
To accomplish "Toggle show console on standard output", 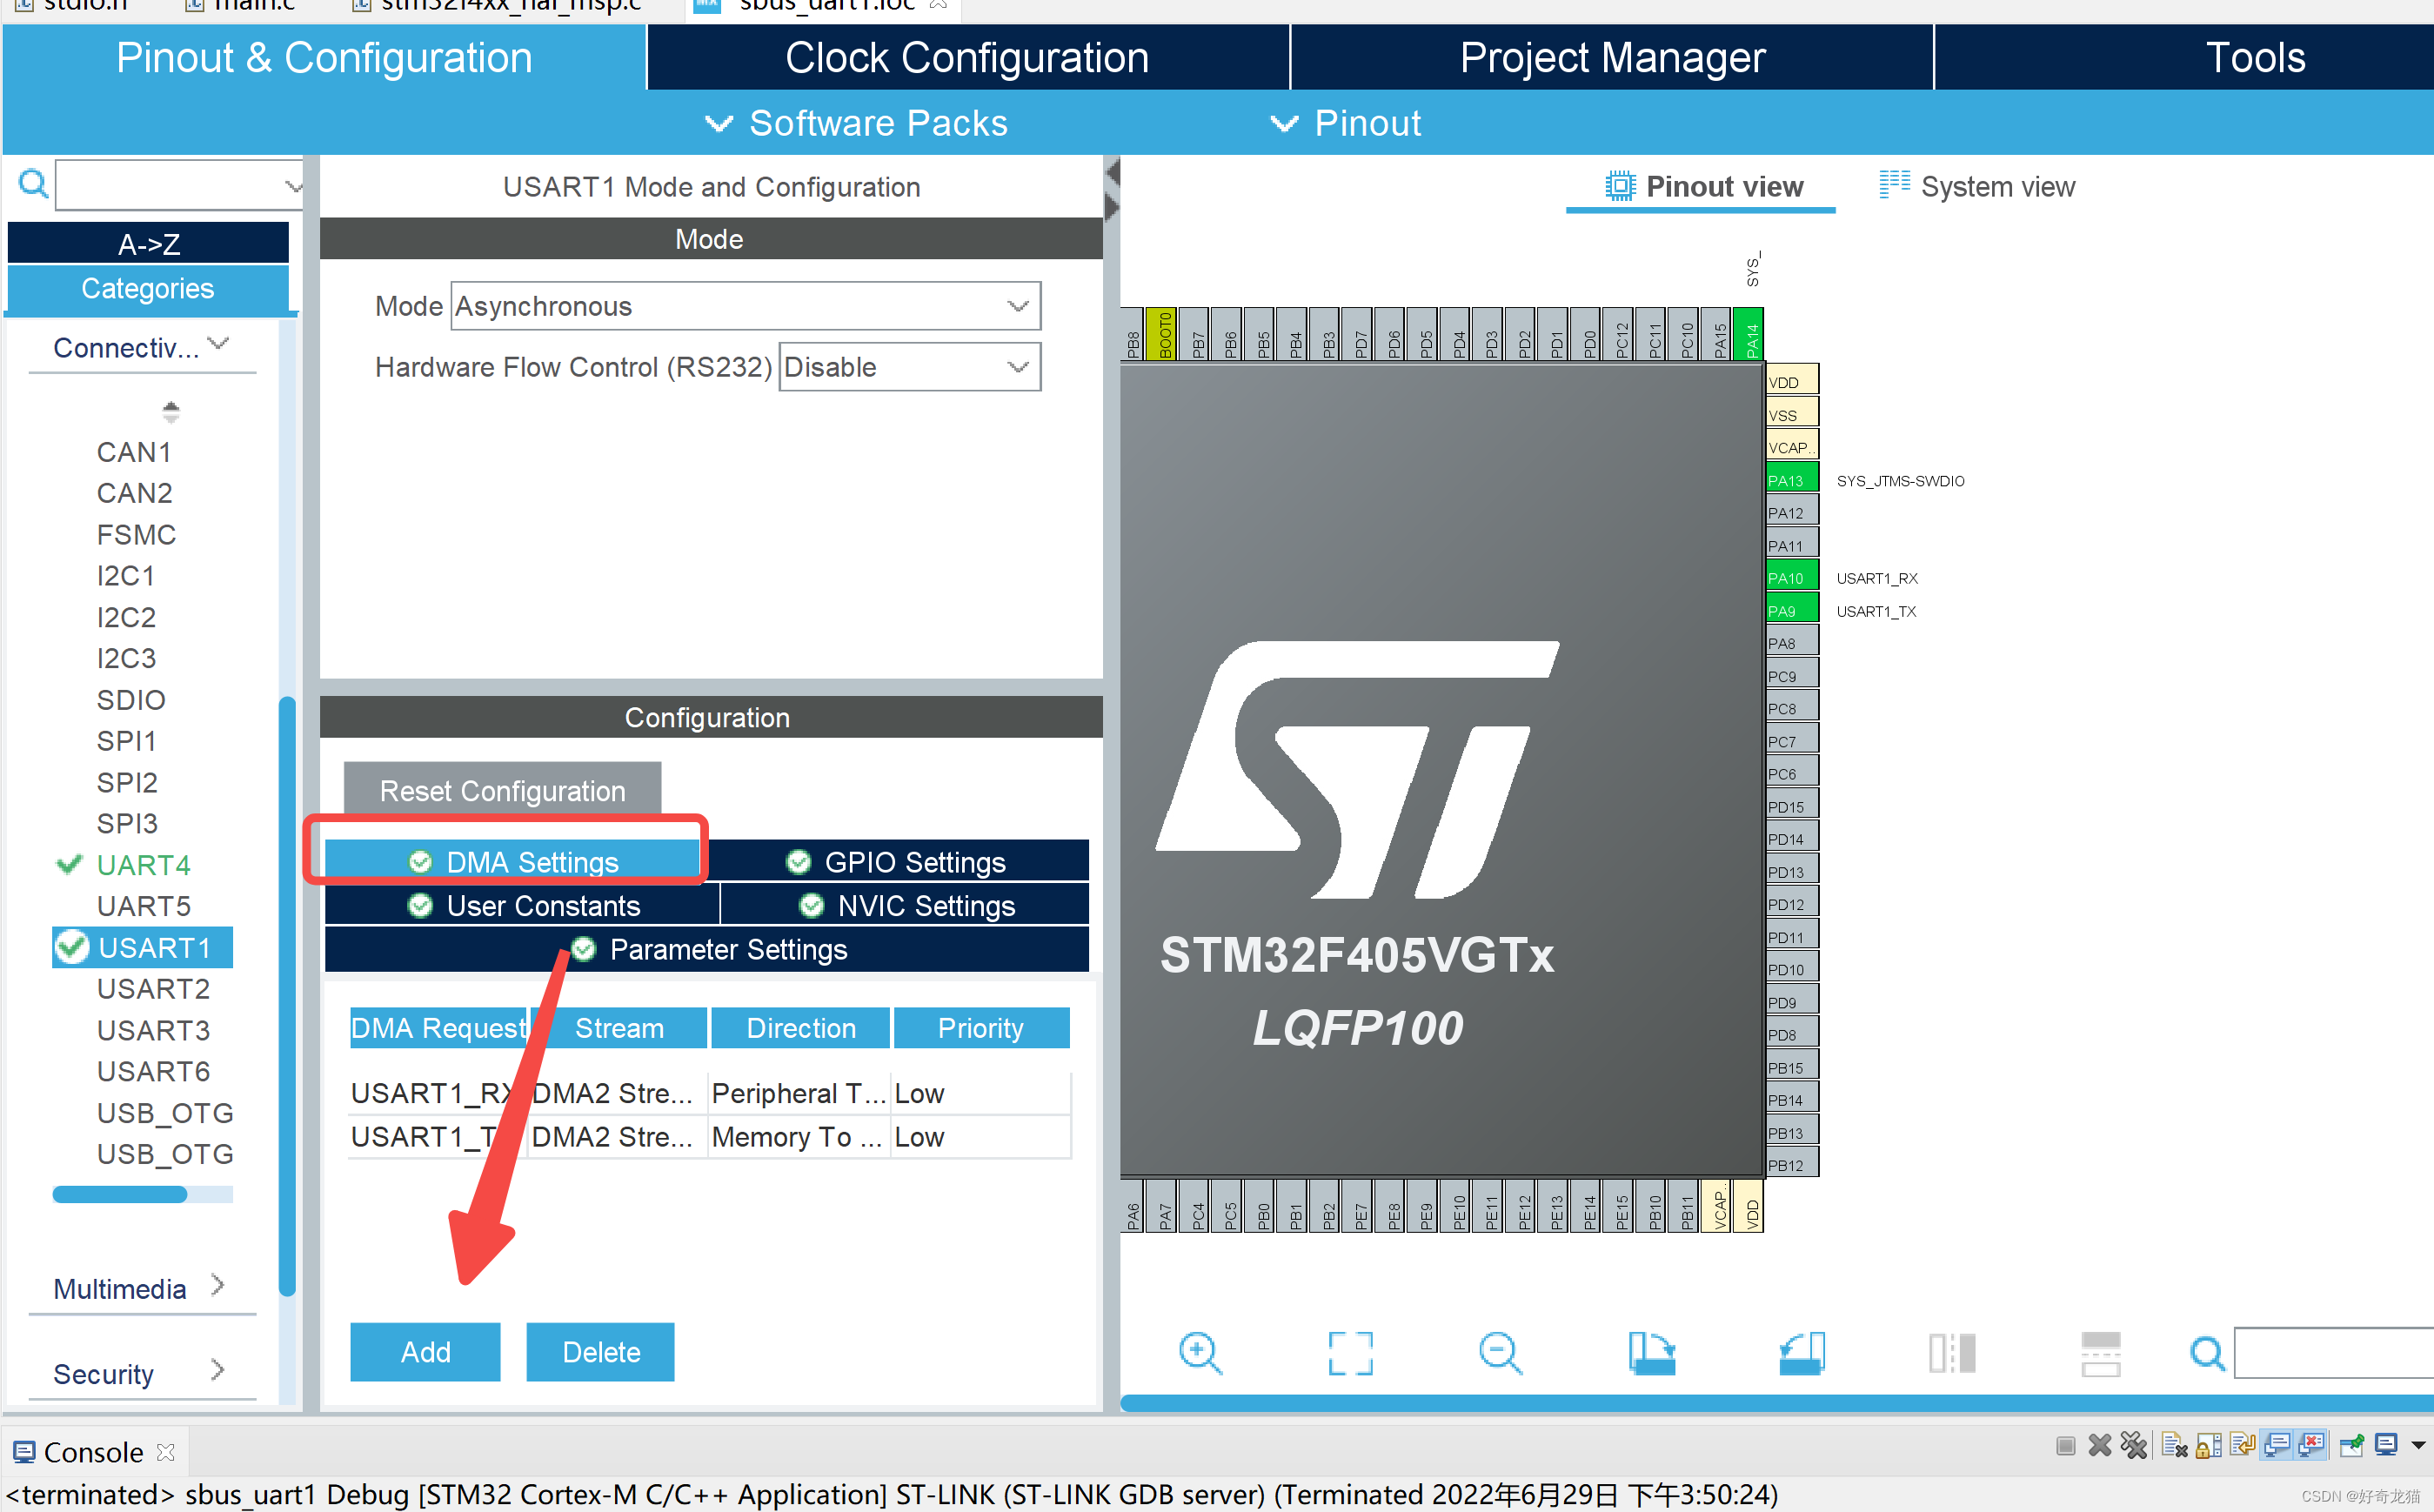I will (x=2277, y=1446).
